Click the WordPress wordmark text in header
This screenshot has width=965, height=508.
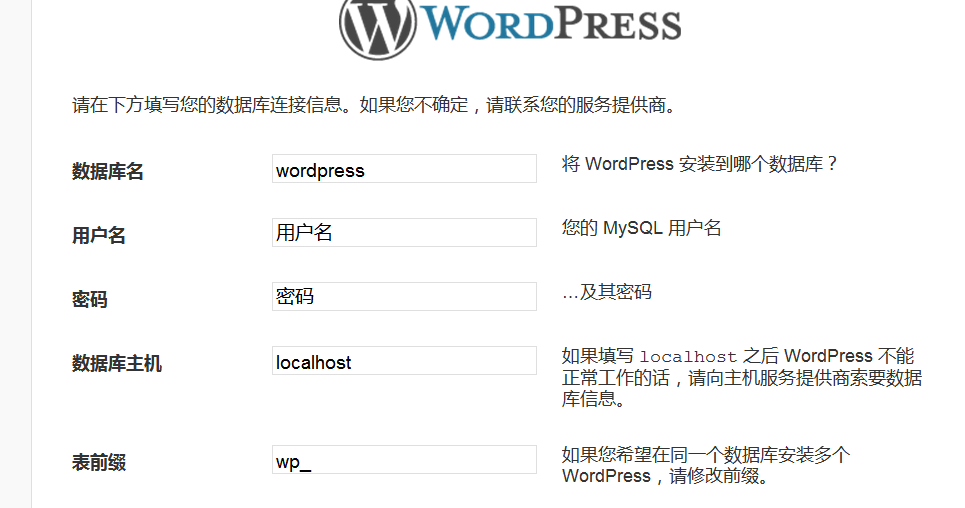[550, 22]
